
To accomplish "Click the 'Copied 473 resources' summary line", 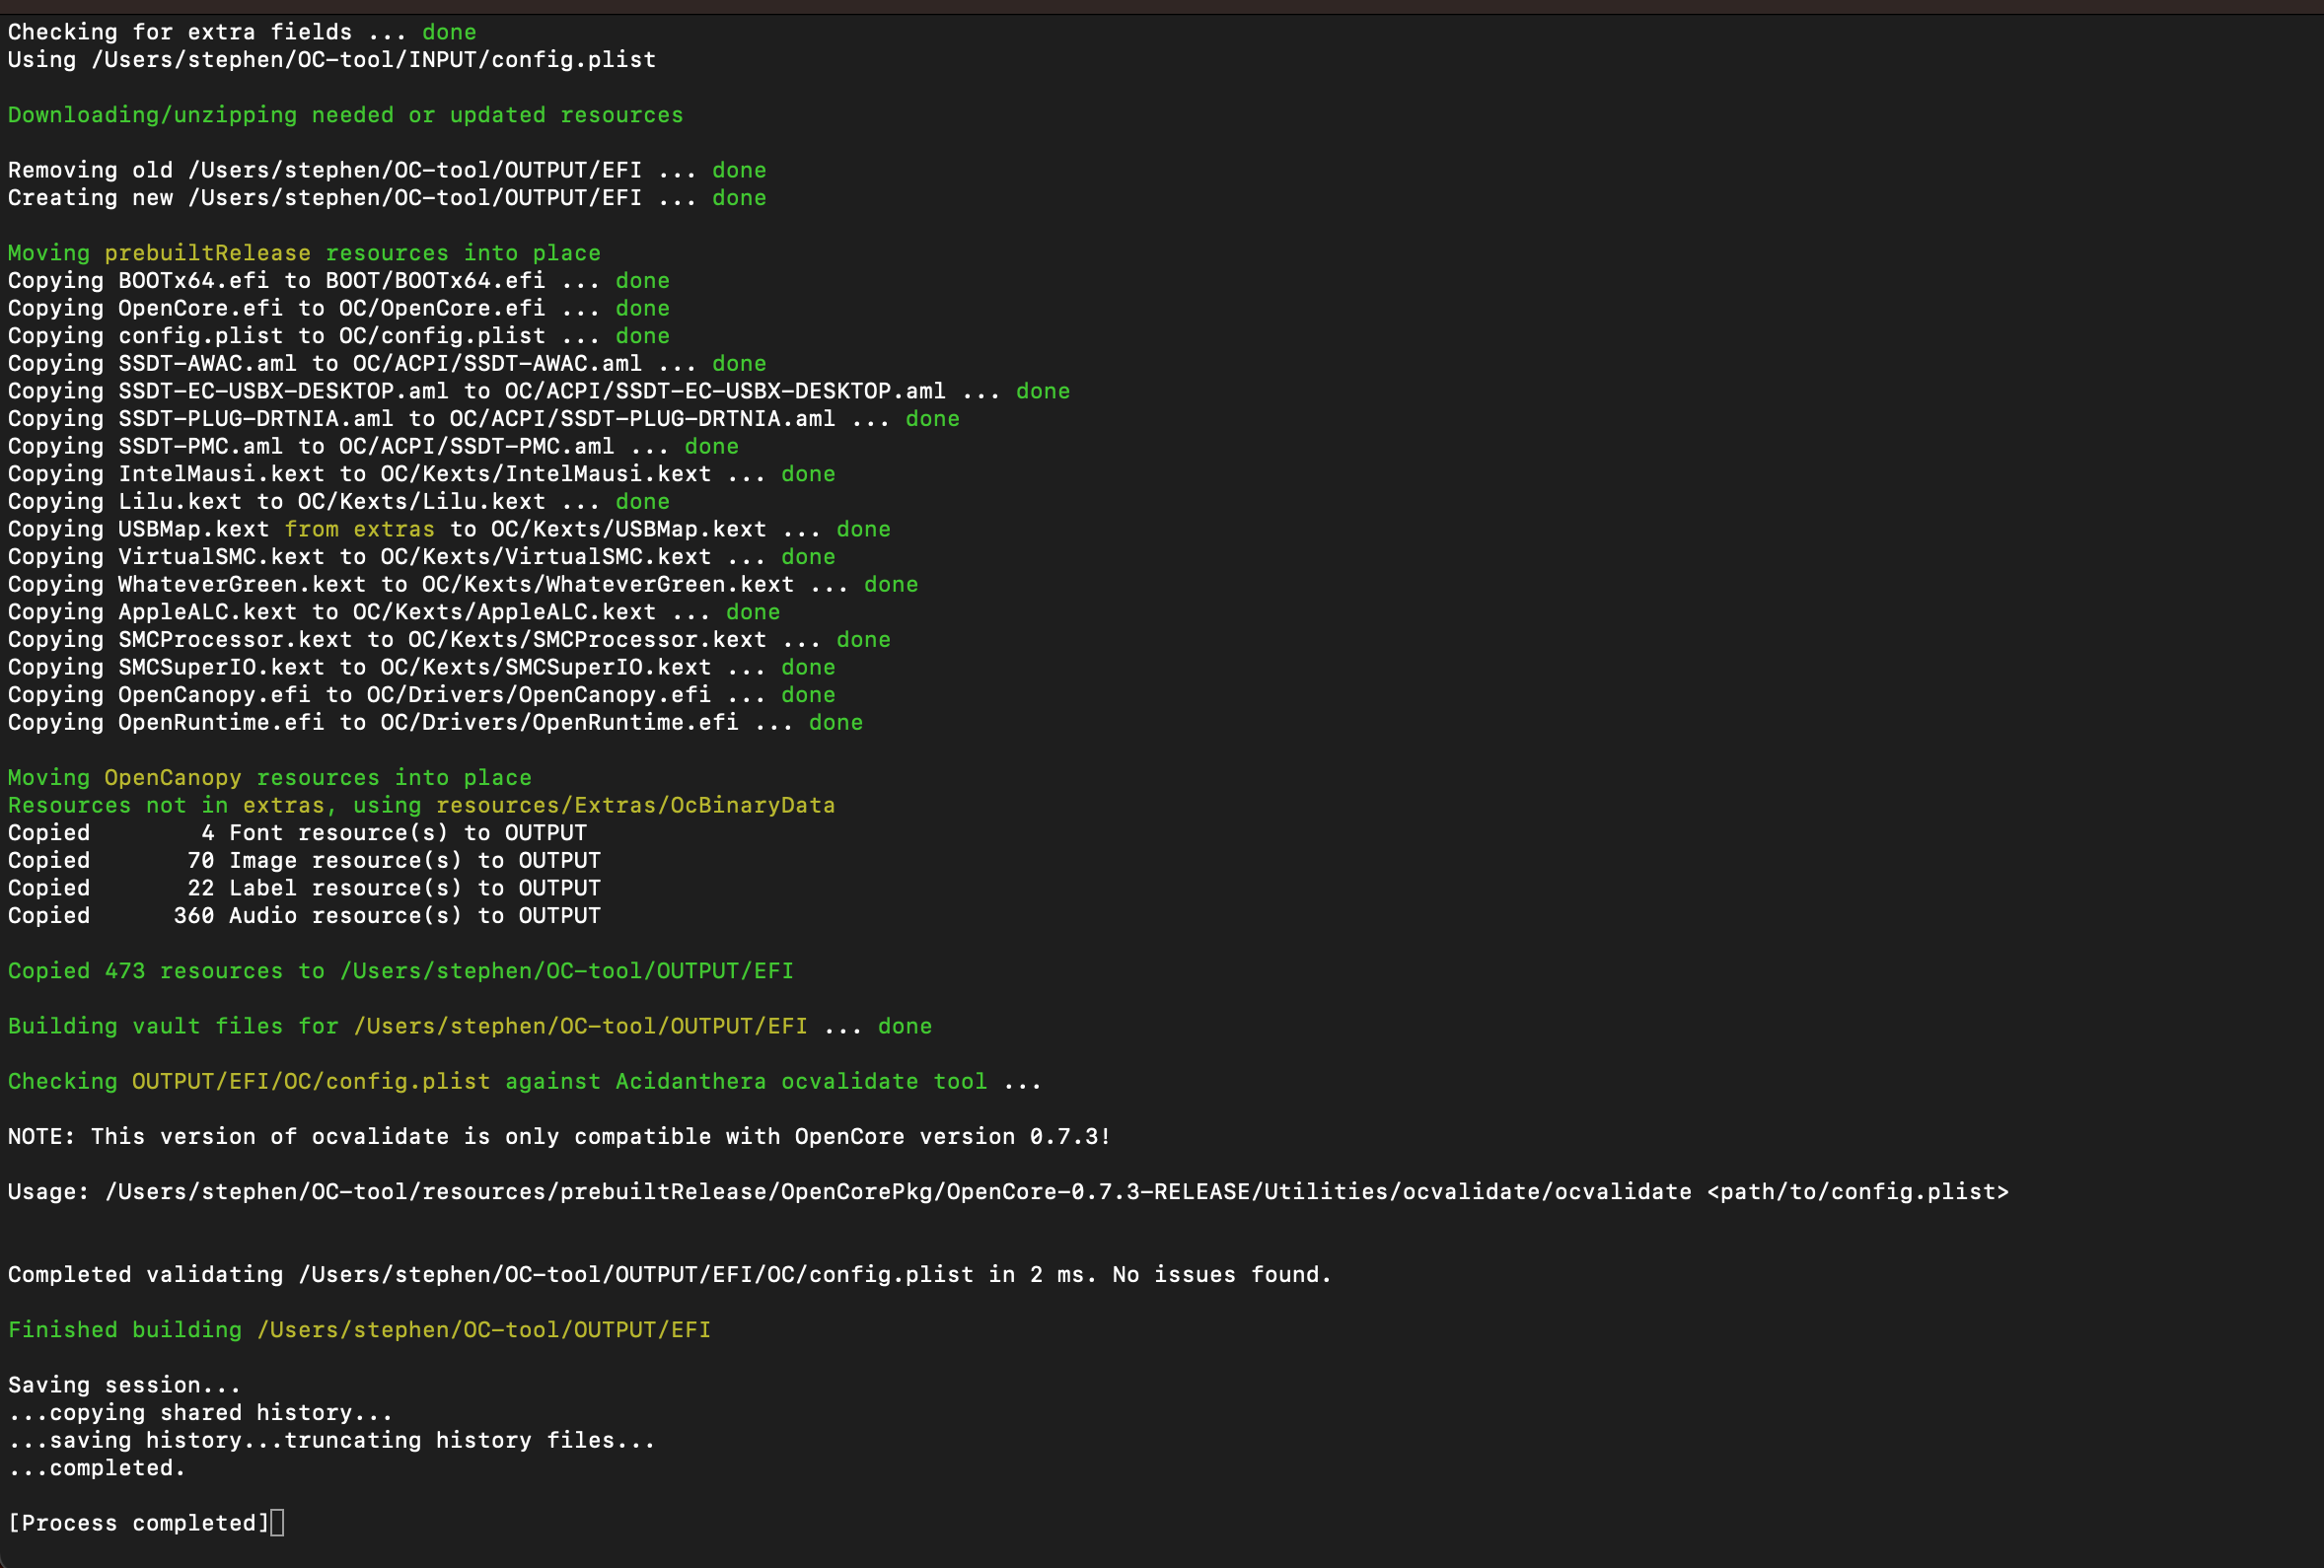I will coord(401,971).
